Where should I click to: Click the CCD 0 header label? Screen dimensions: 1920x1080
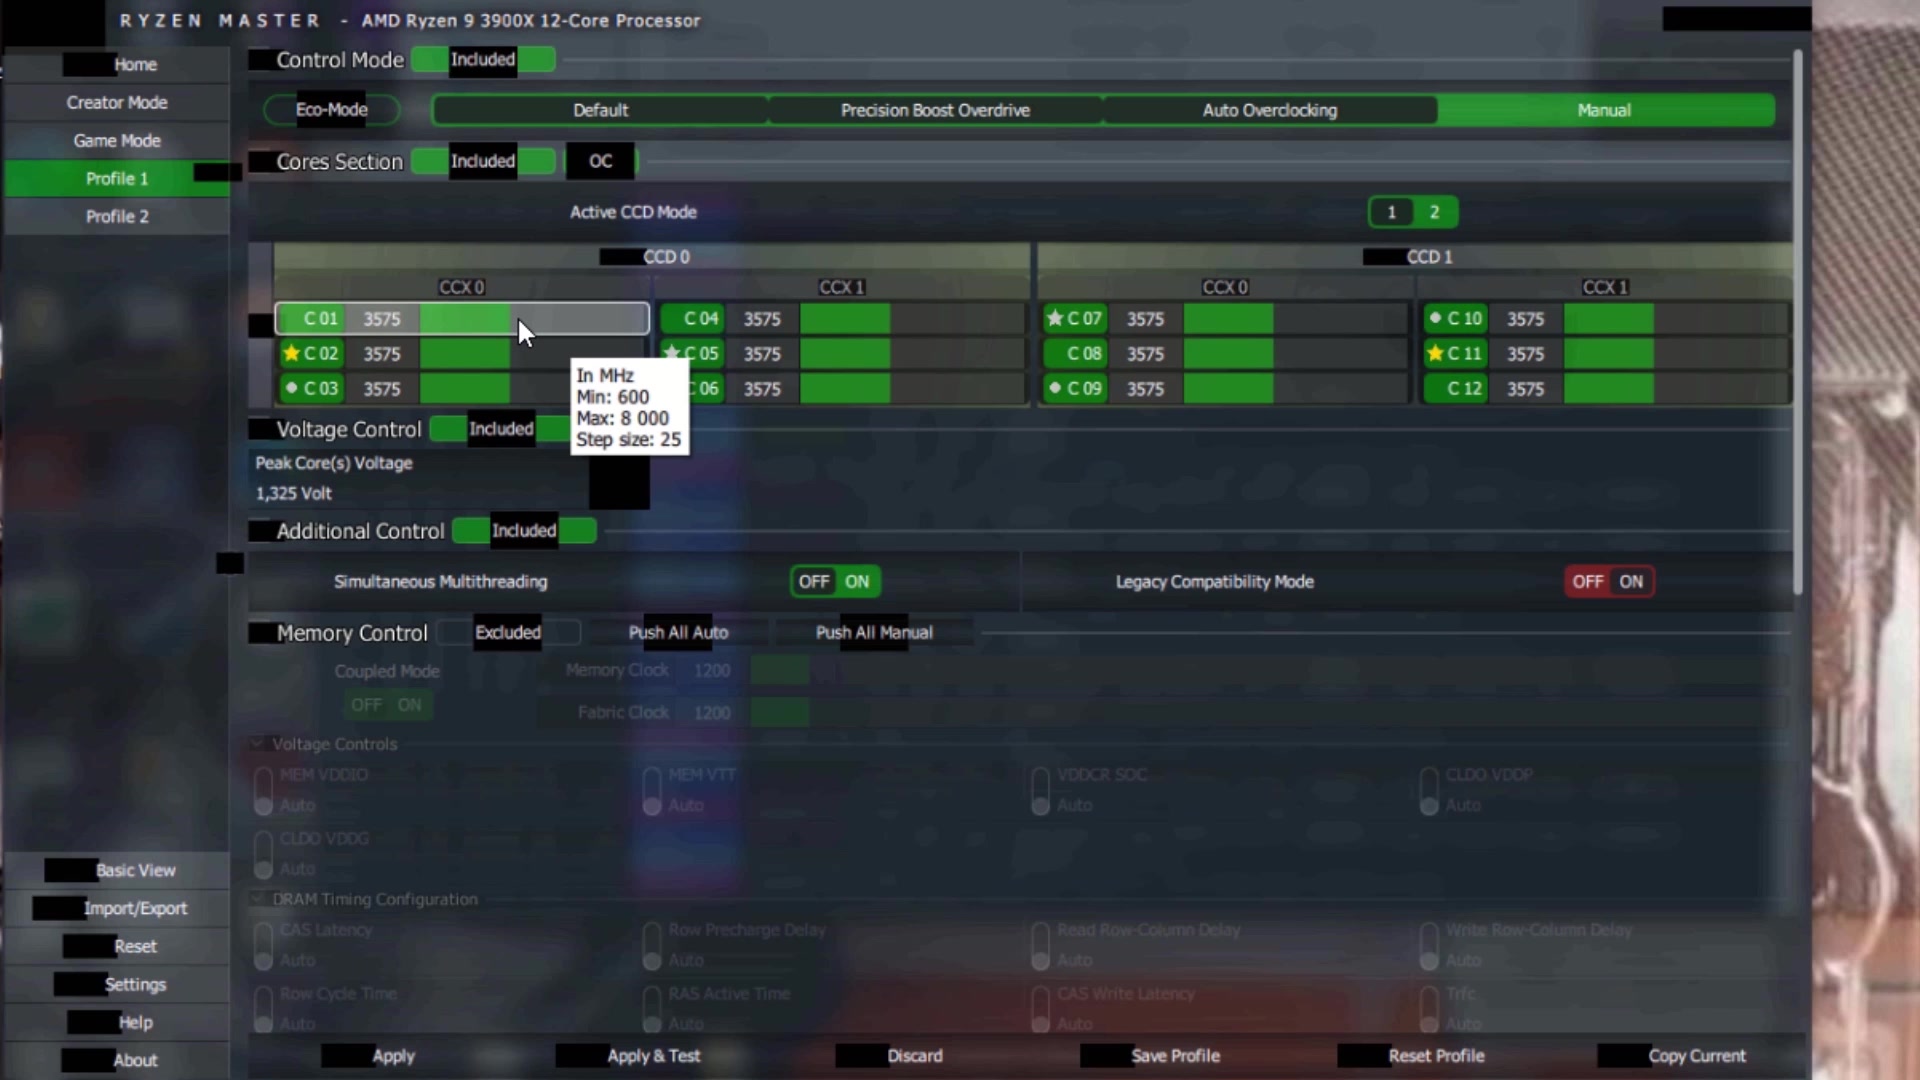(x=666, y=257)
